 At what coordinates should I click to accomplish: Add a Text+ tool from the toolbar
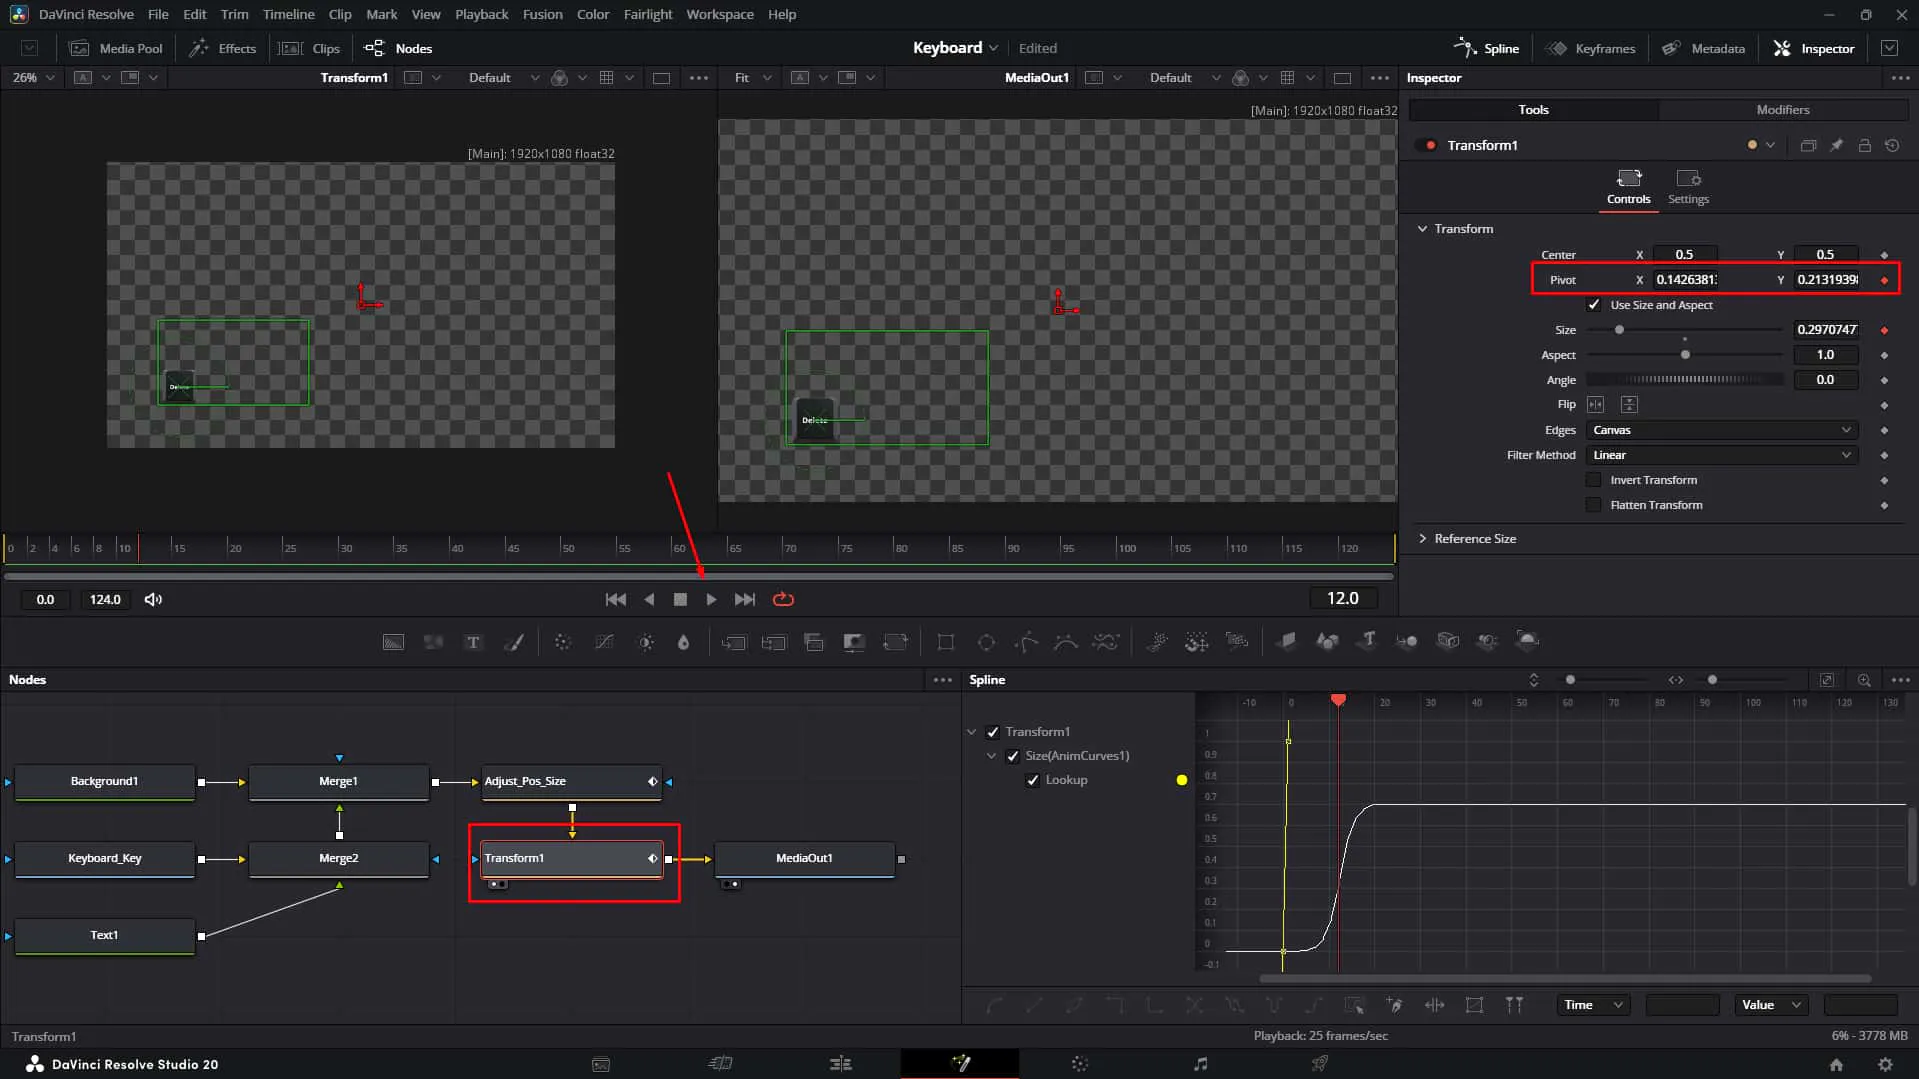click(x=473, y=642)
